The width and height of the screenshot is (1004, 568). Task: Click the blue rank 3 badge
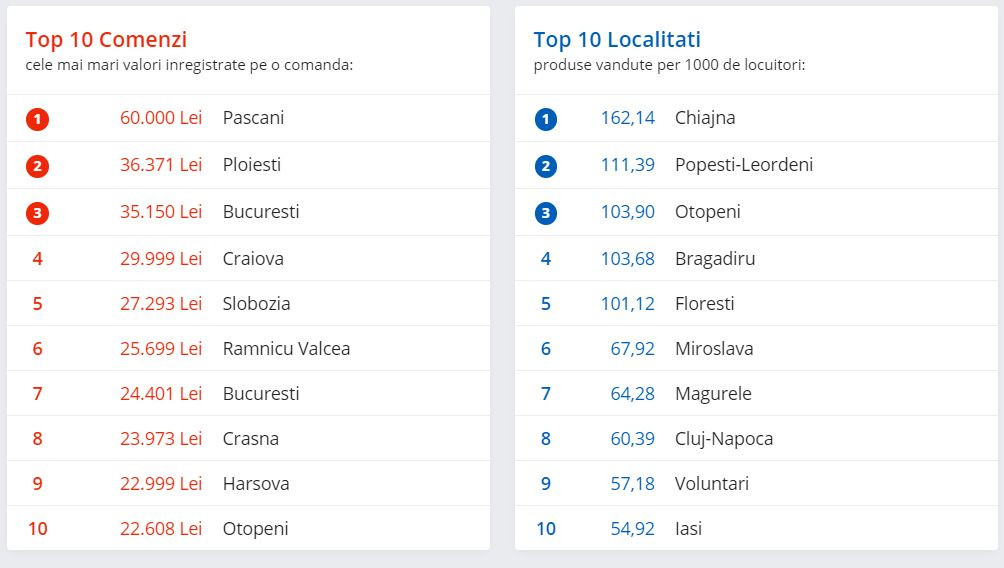point(545,213)
